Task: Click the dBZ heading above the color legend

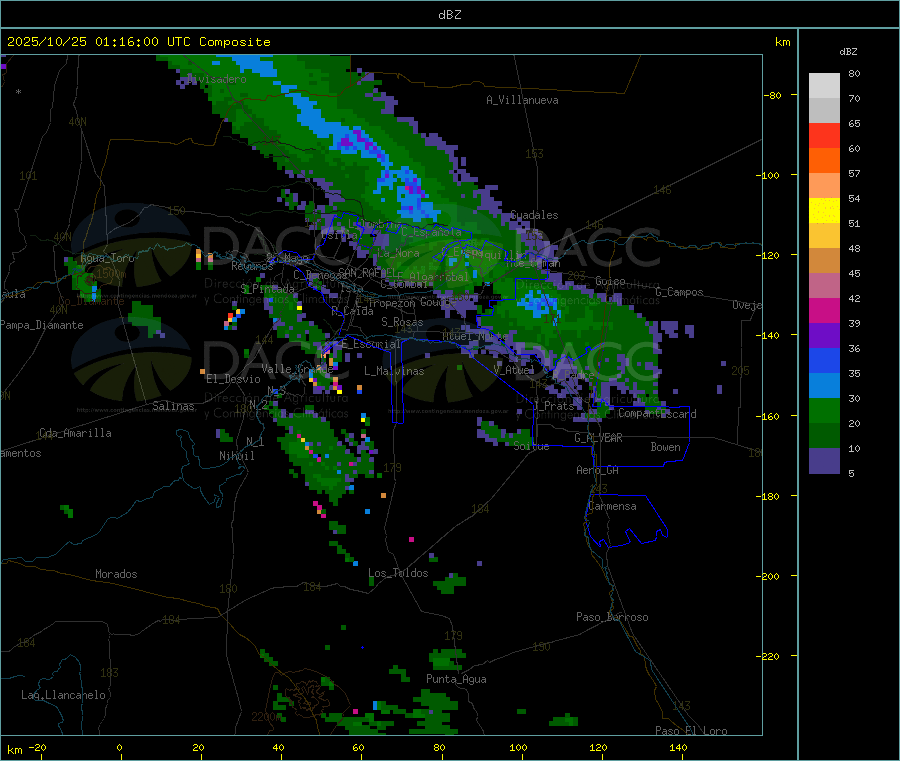Action: click(848, 52)
